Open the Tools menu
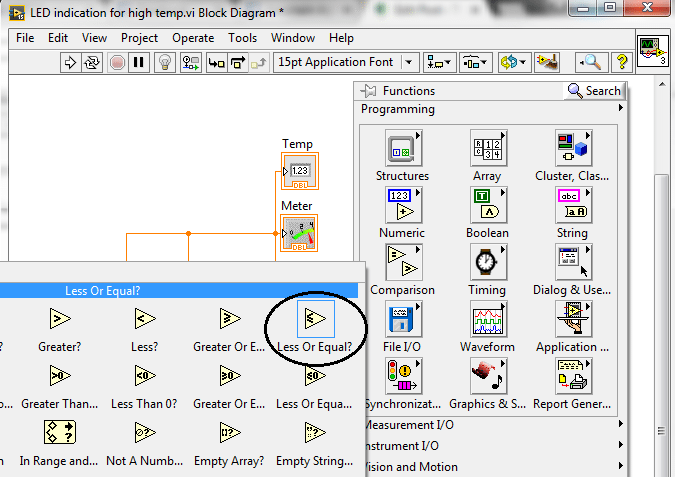The width and height of the screenshot is (675, 477). [x=242, y=38]
